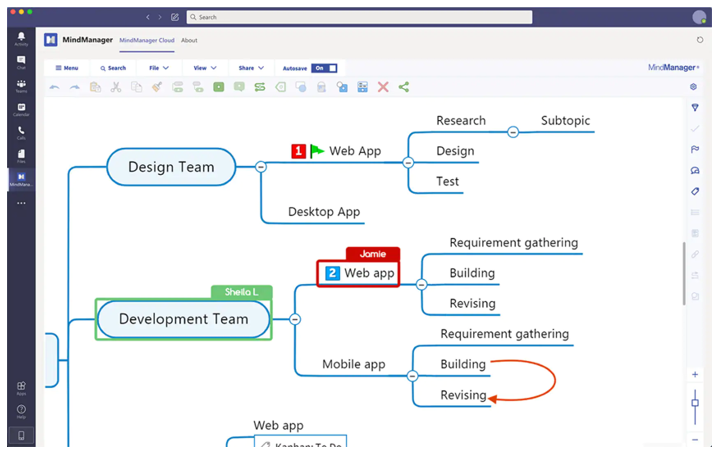Click the red X delete icon
This screenshot has width=720, height=457.
tap(383, 88)
